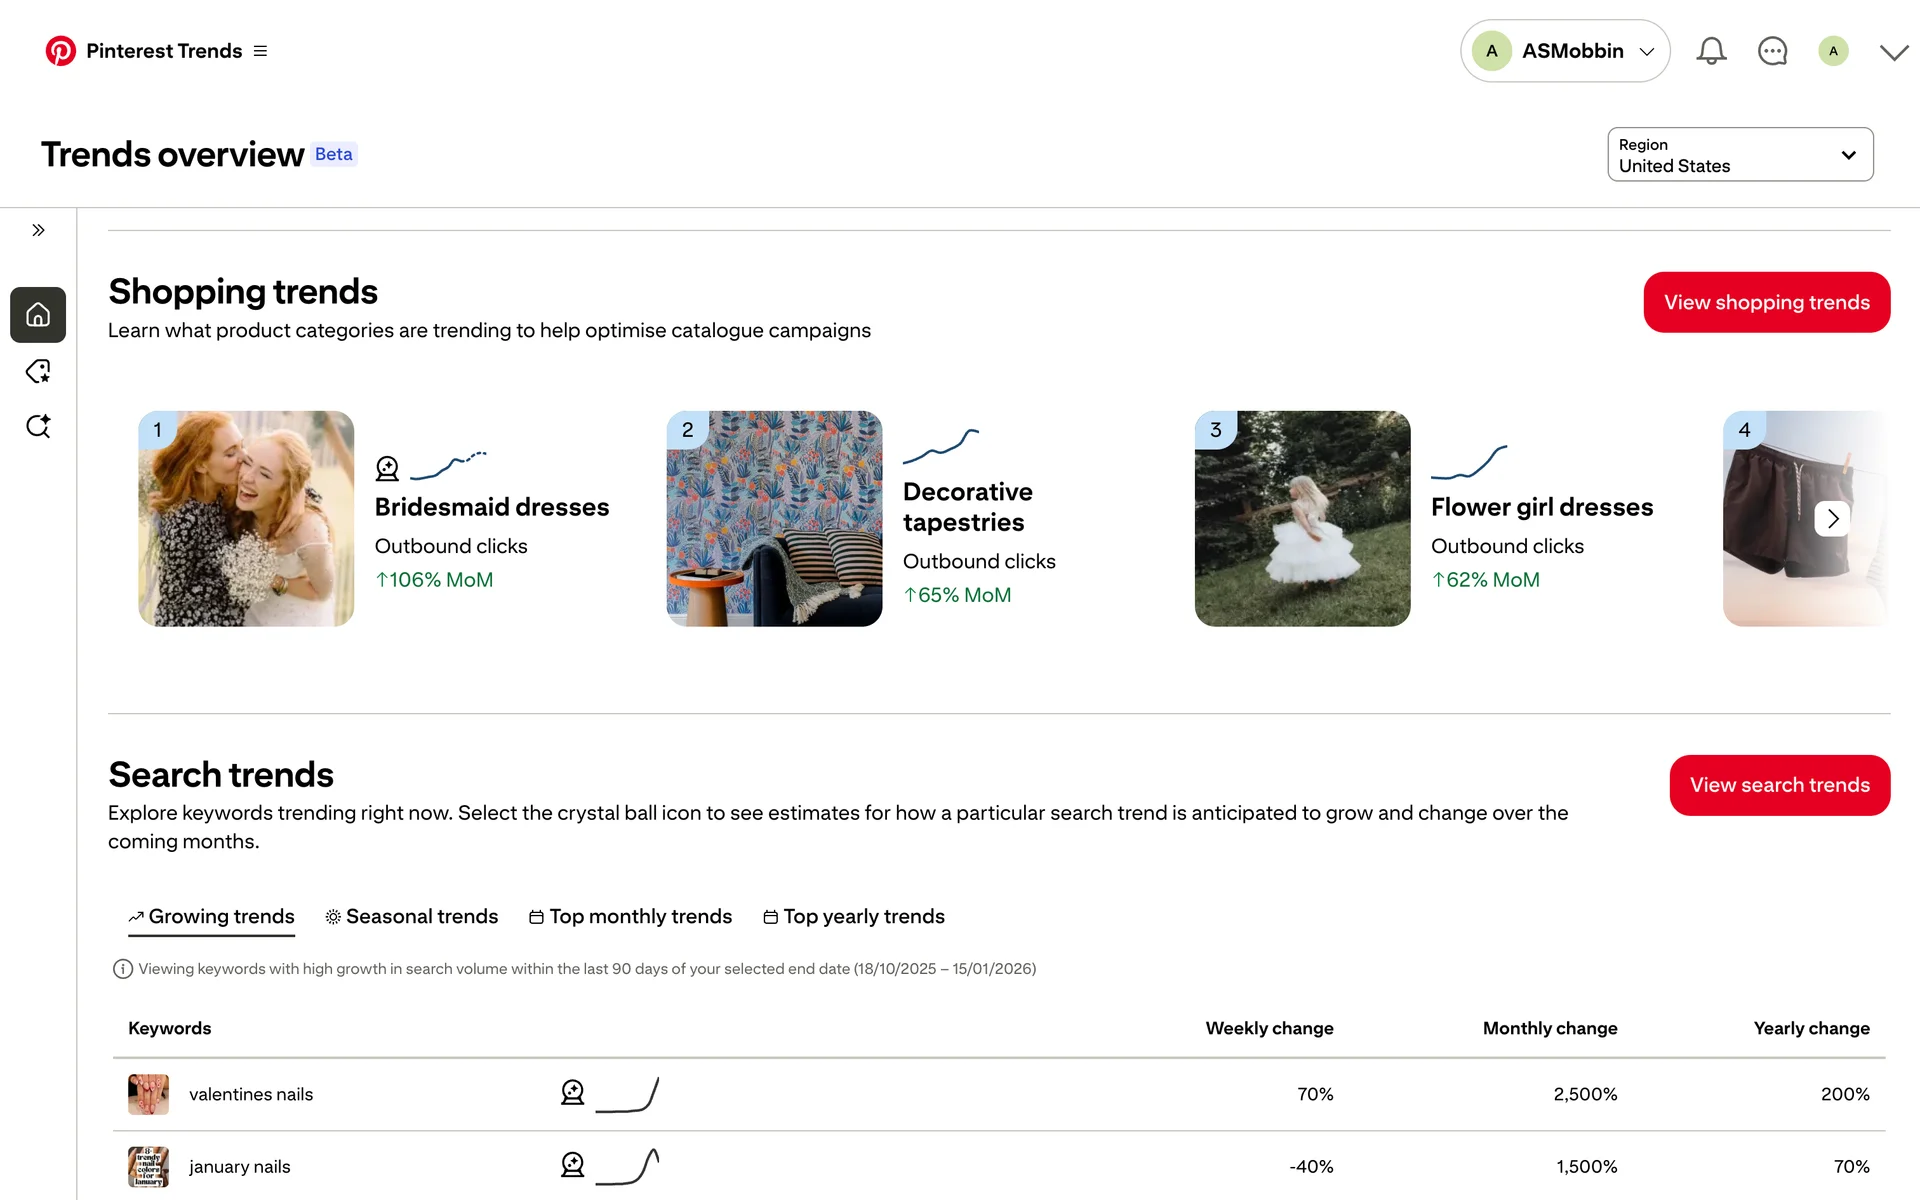The width and height of the screenshot is (1920, 1200).
Task: Click crystal ball icon for january nails
Action: pyautogui.click(x=572, y=1165)
